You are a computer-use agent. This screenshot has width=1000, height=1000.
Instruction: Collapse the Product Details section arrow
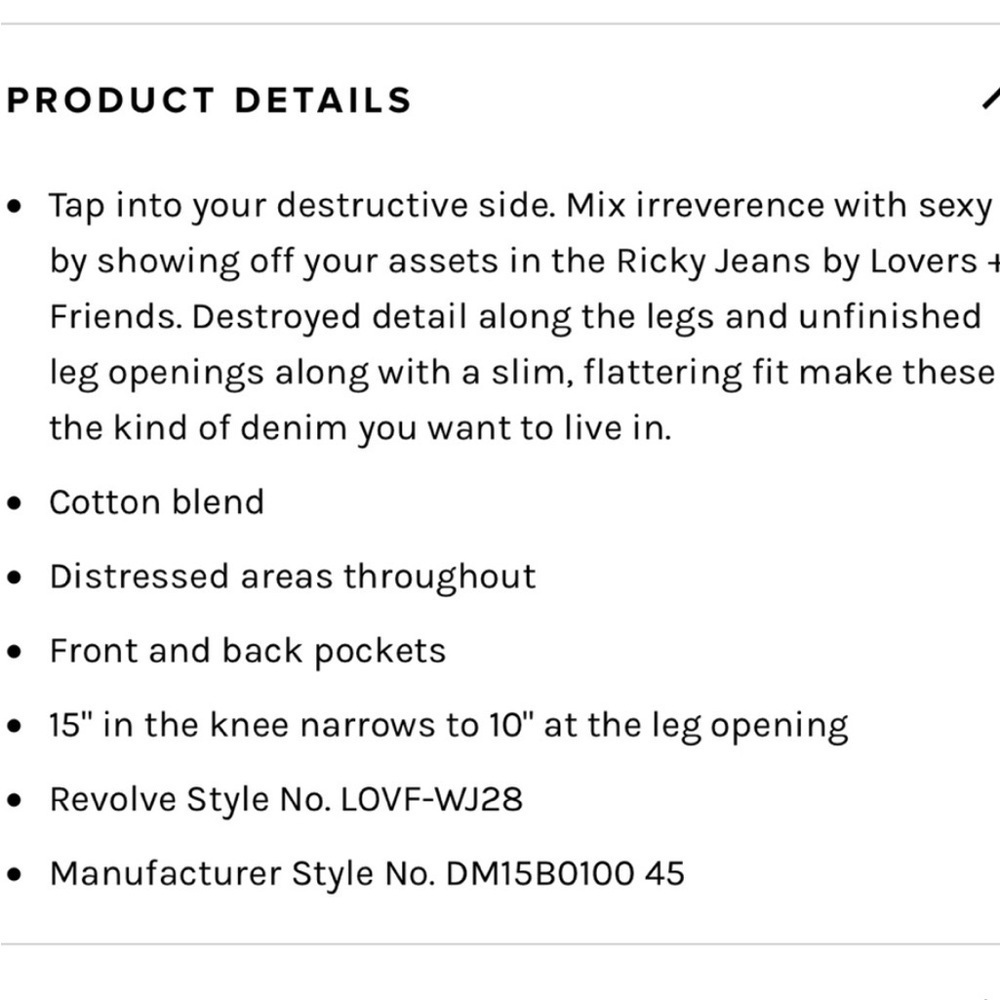[990, 98]
